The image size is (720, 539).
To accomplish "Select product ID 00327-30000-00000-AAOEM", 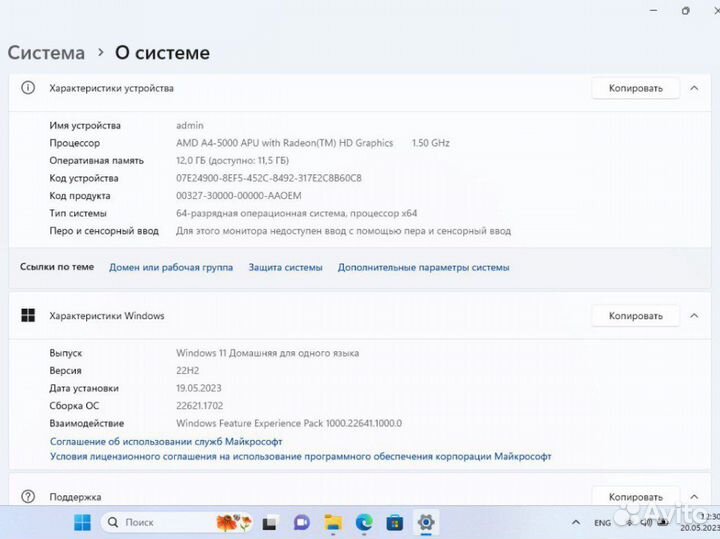I will [239, 196].
